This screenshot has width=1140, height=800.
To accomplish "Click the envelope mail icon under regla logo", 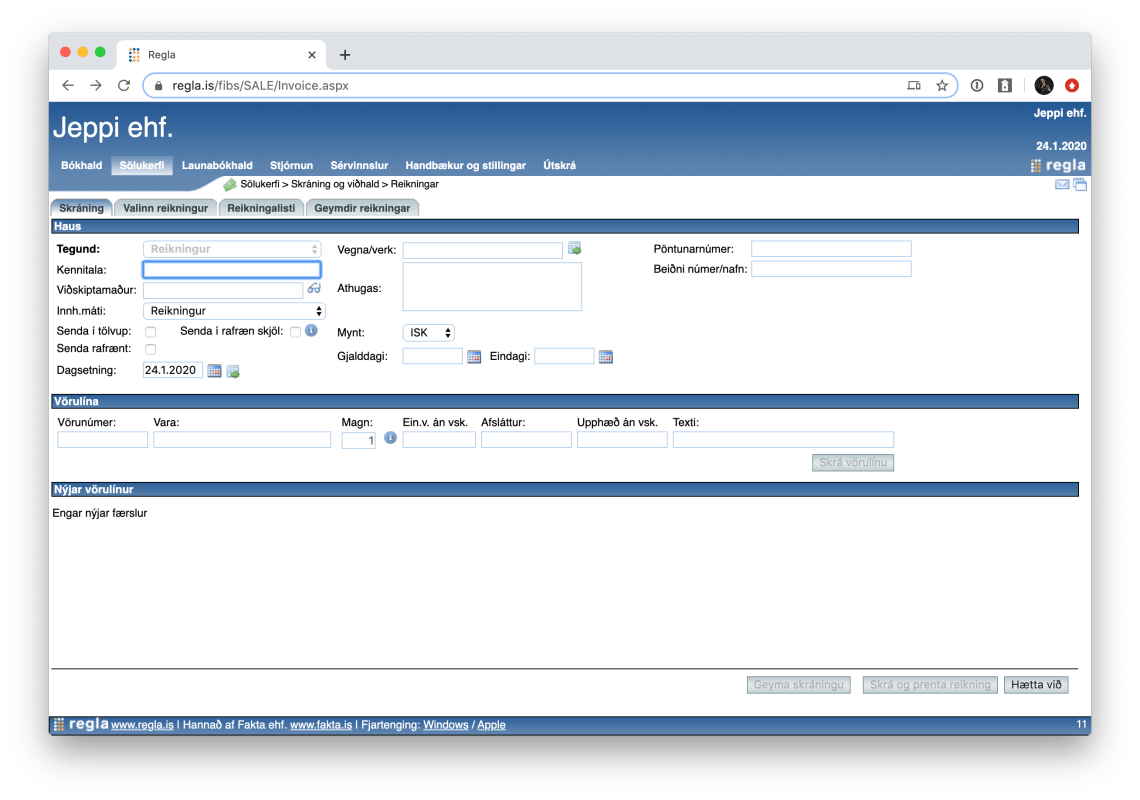I will 1062,185.
